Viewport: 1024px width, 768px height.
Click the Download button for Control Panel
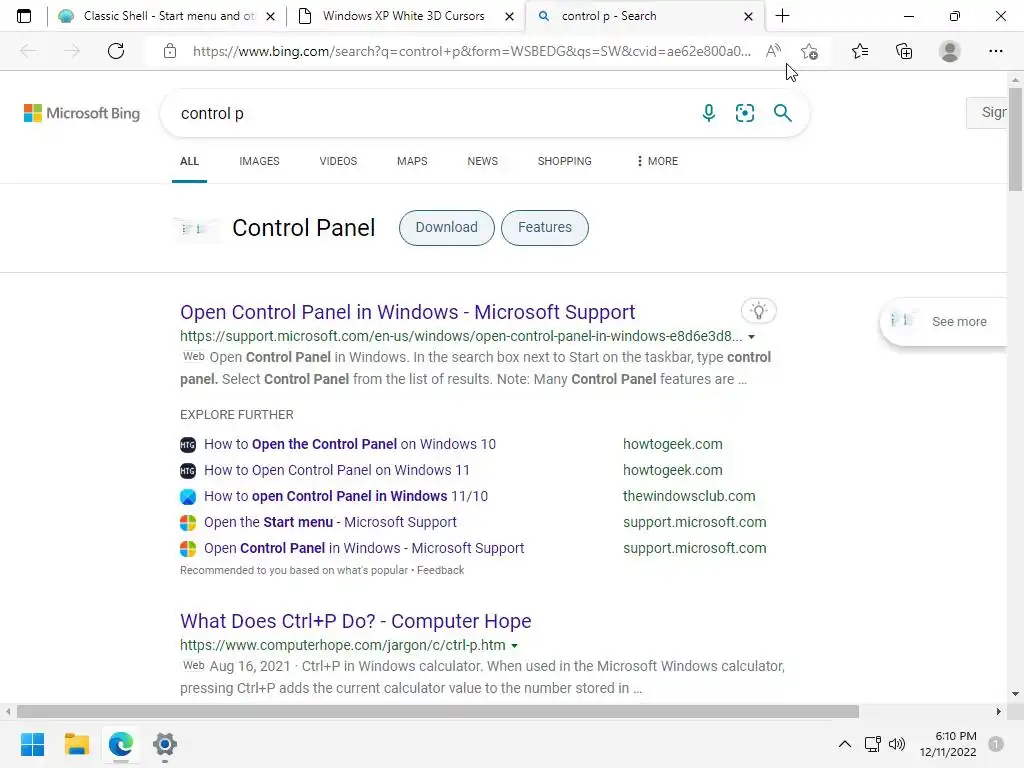coord(447,227)
